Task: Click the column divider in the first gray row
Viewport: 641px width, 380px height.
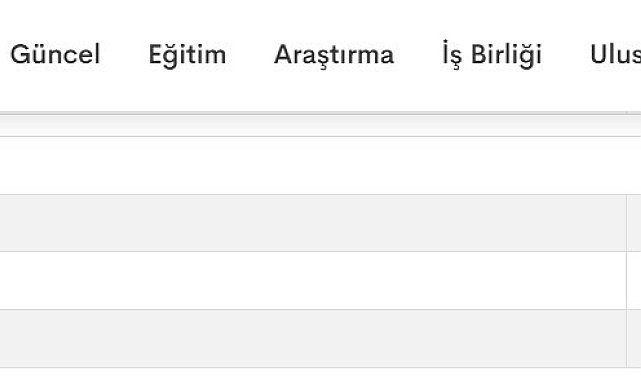Action: click(x=626, y=223)
